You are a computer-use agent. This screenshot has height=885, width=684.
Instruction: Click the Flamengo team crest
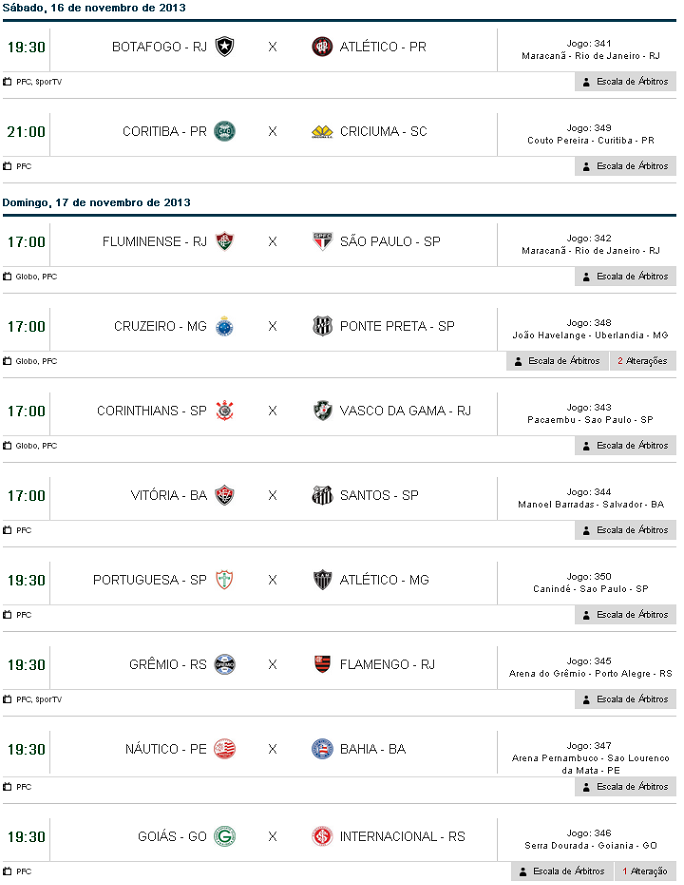coord(322,664)
